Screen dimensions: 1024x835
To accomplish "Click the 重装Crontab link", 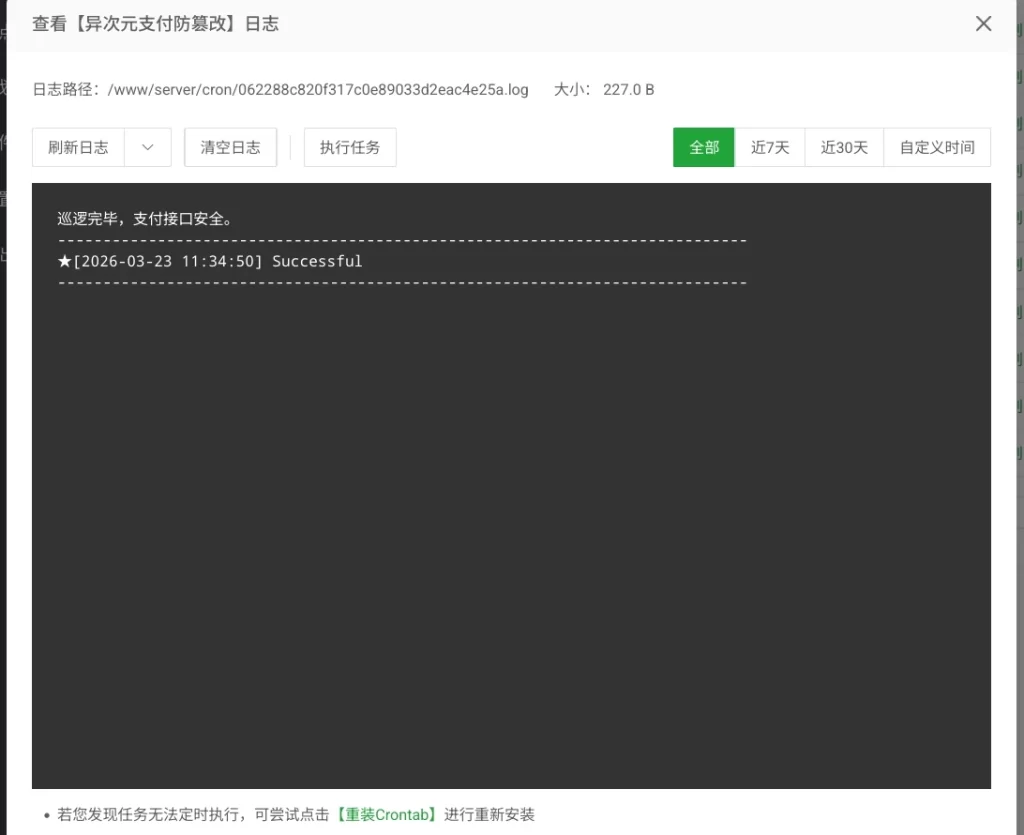I will point(387,815).
